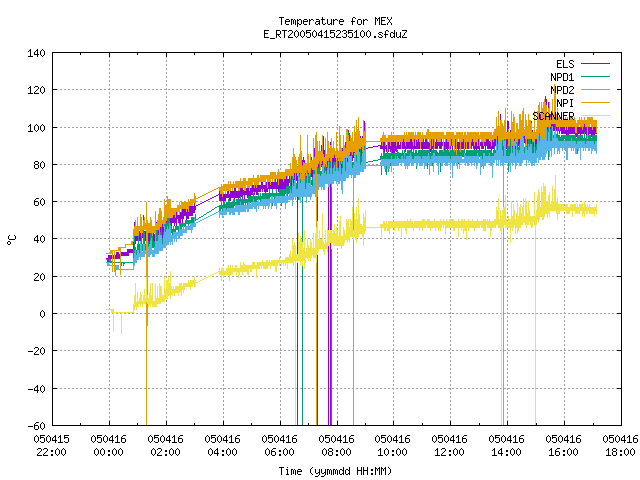Click the purple ELS legend line sample
This screenshot has width=640, height=480.
[595, 64]
